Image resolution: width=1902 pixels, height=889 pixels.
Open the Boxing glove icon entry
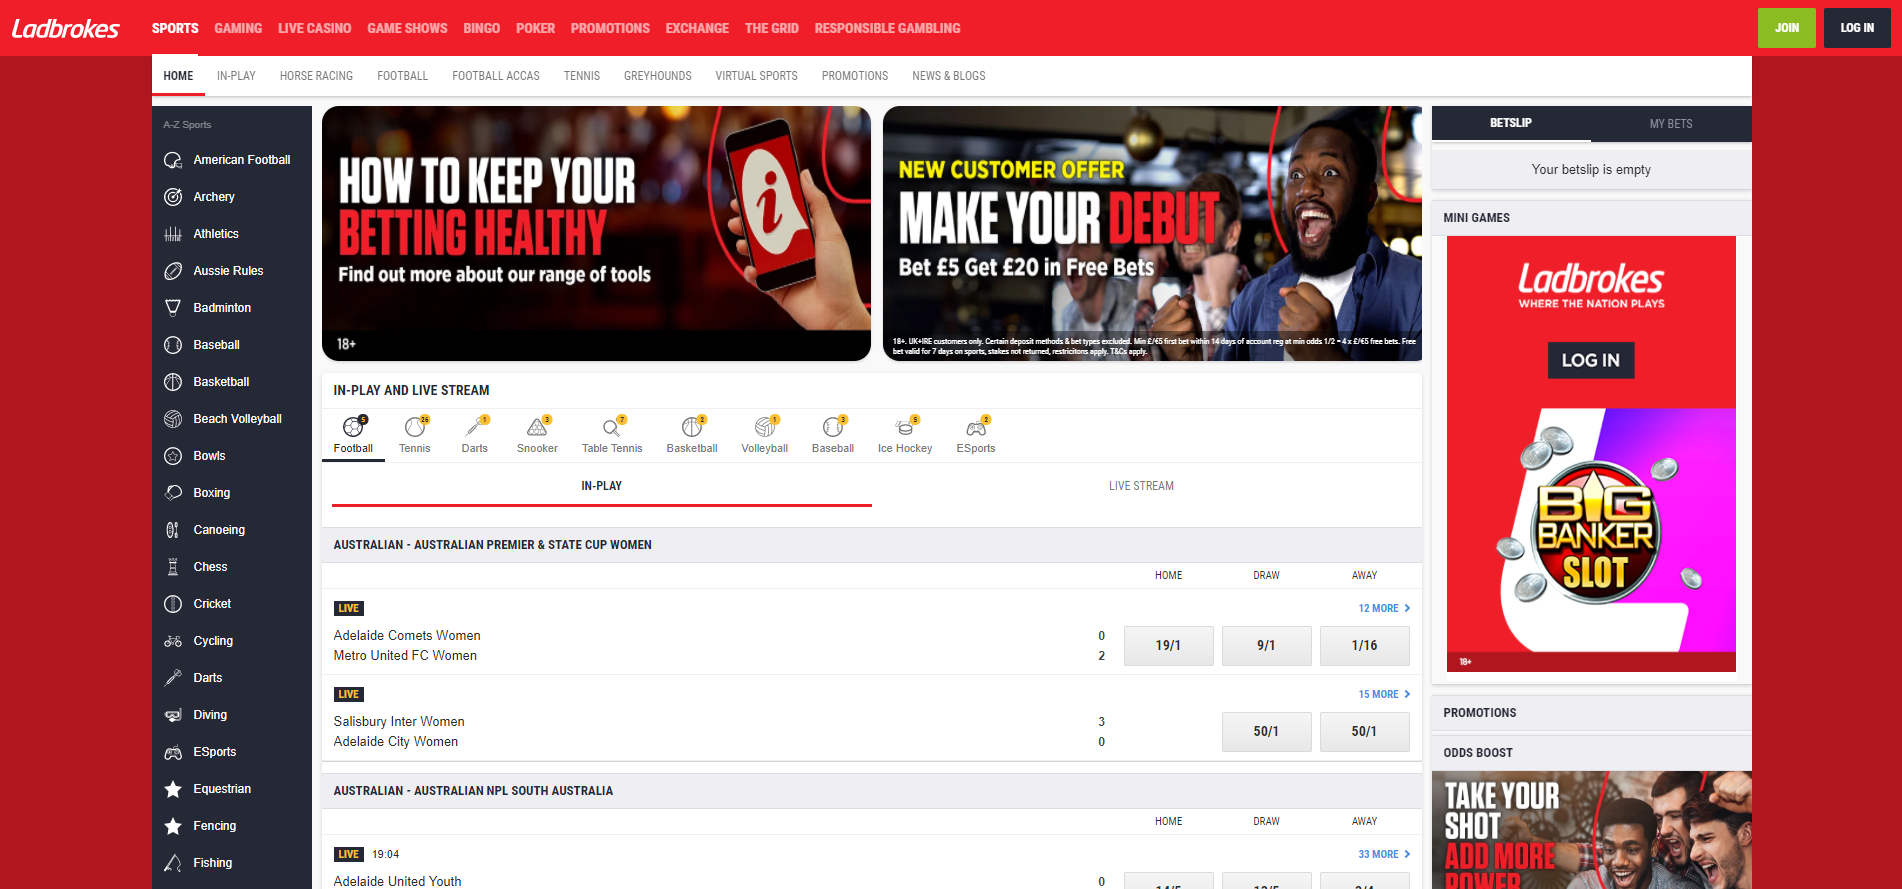click(x=173, y=493)
